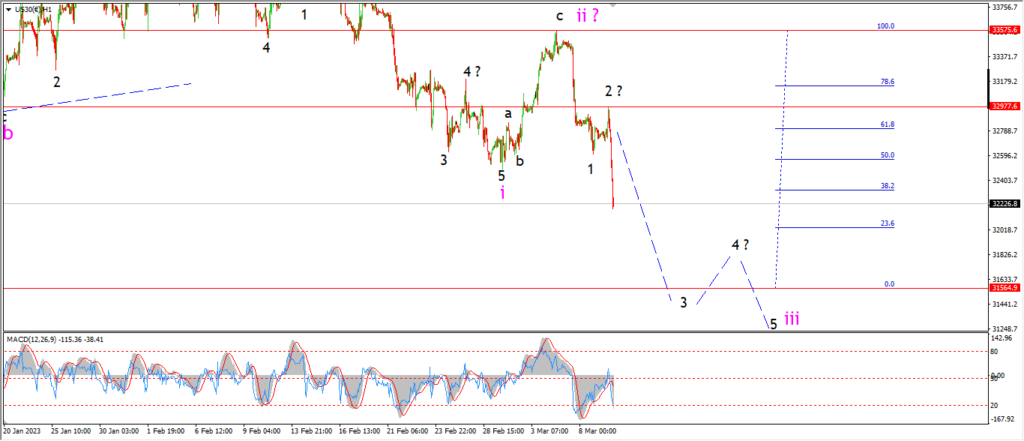Select the pink 'i' wave label
Viewport: 1024px width, 441px height.
(502, 192)
